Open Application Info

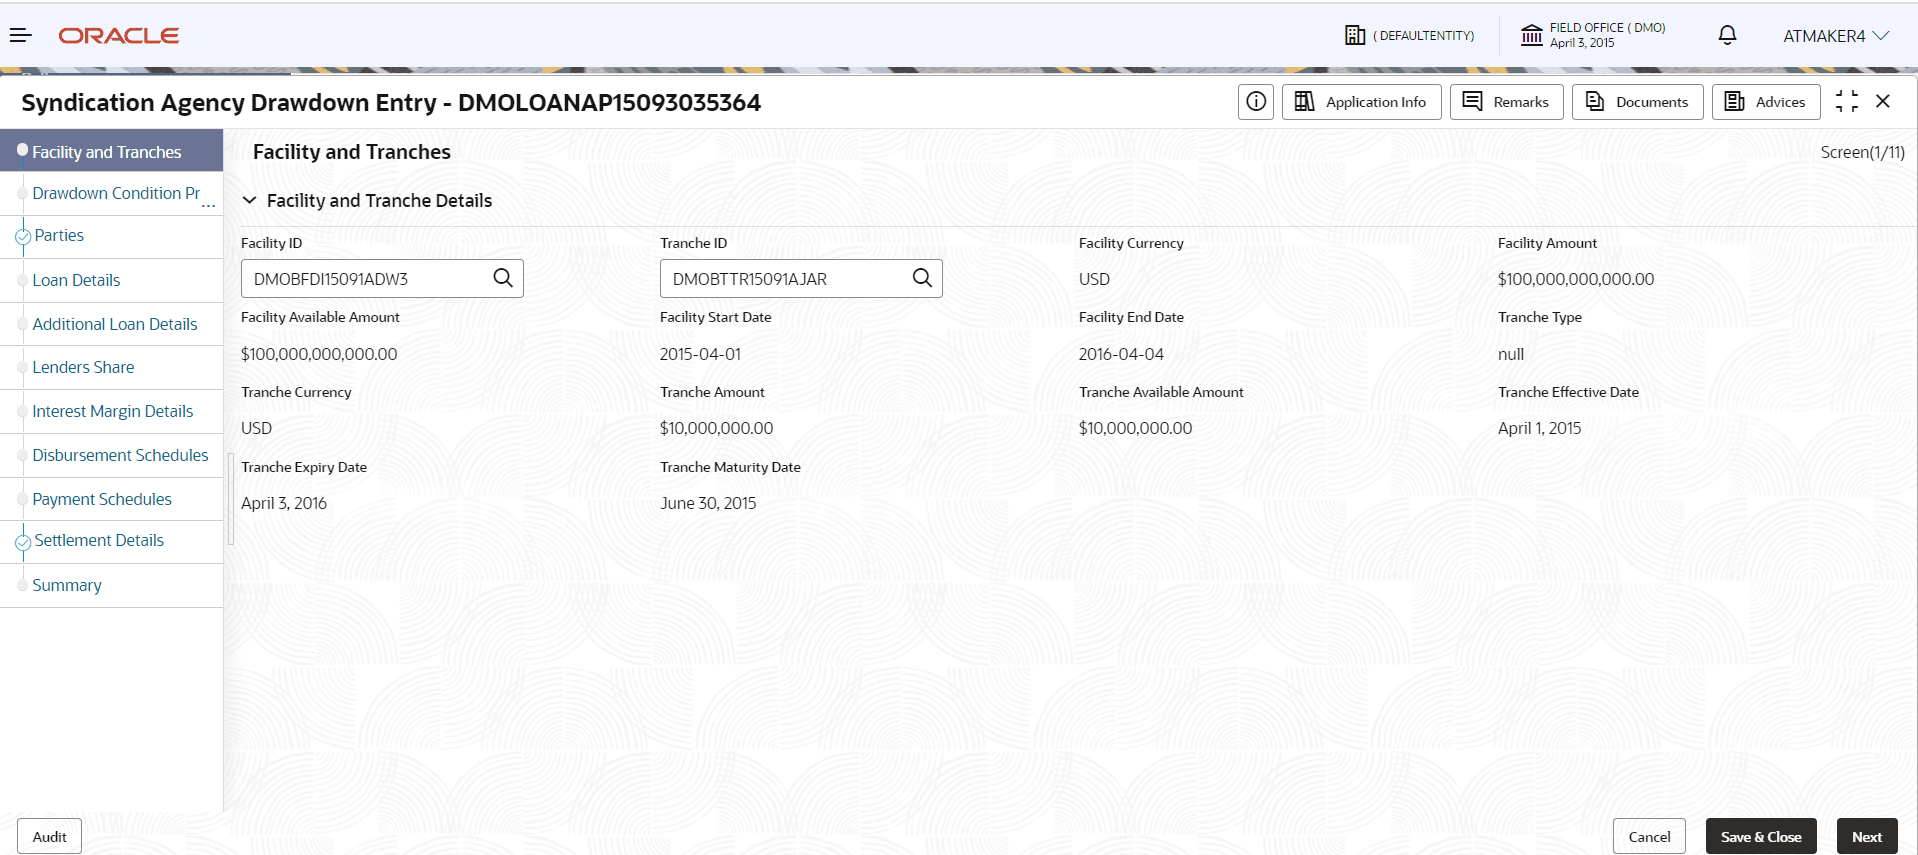[x=1362, y=102]
